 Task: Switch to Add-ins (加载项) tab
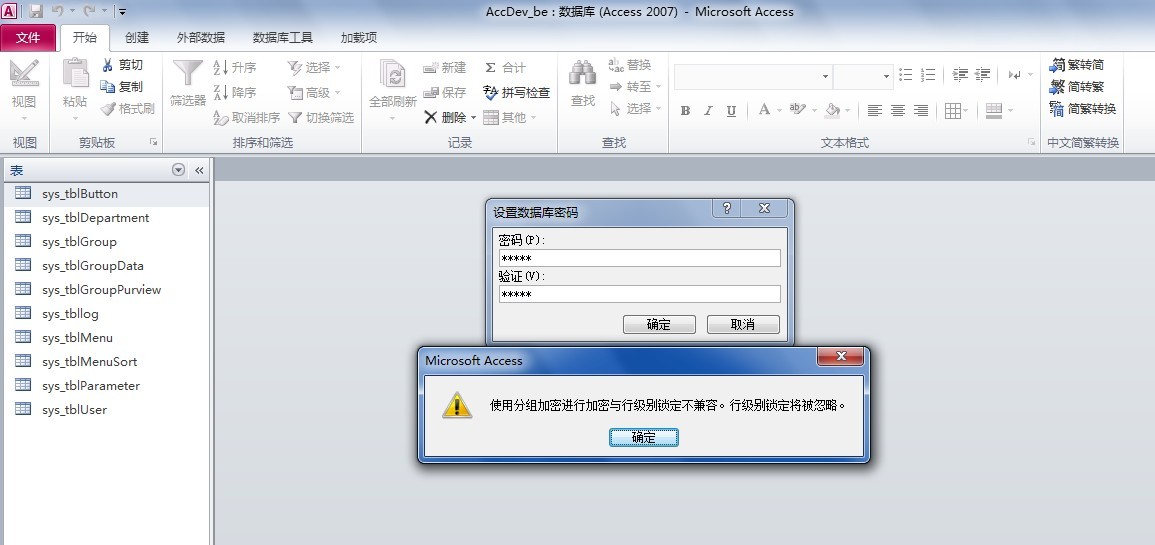coord(359,38)
